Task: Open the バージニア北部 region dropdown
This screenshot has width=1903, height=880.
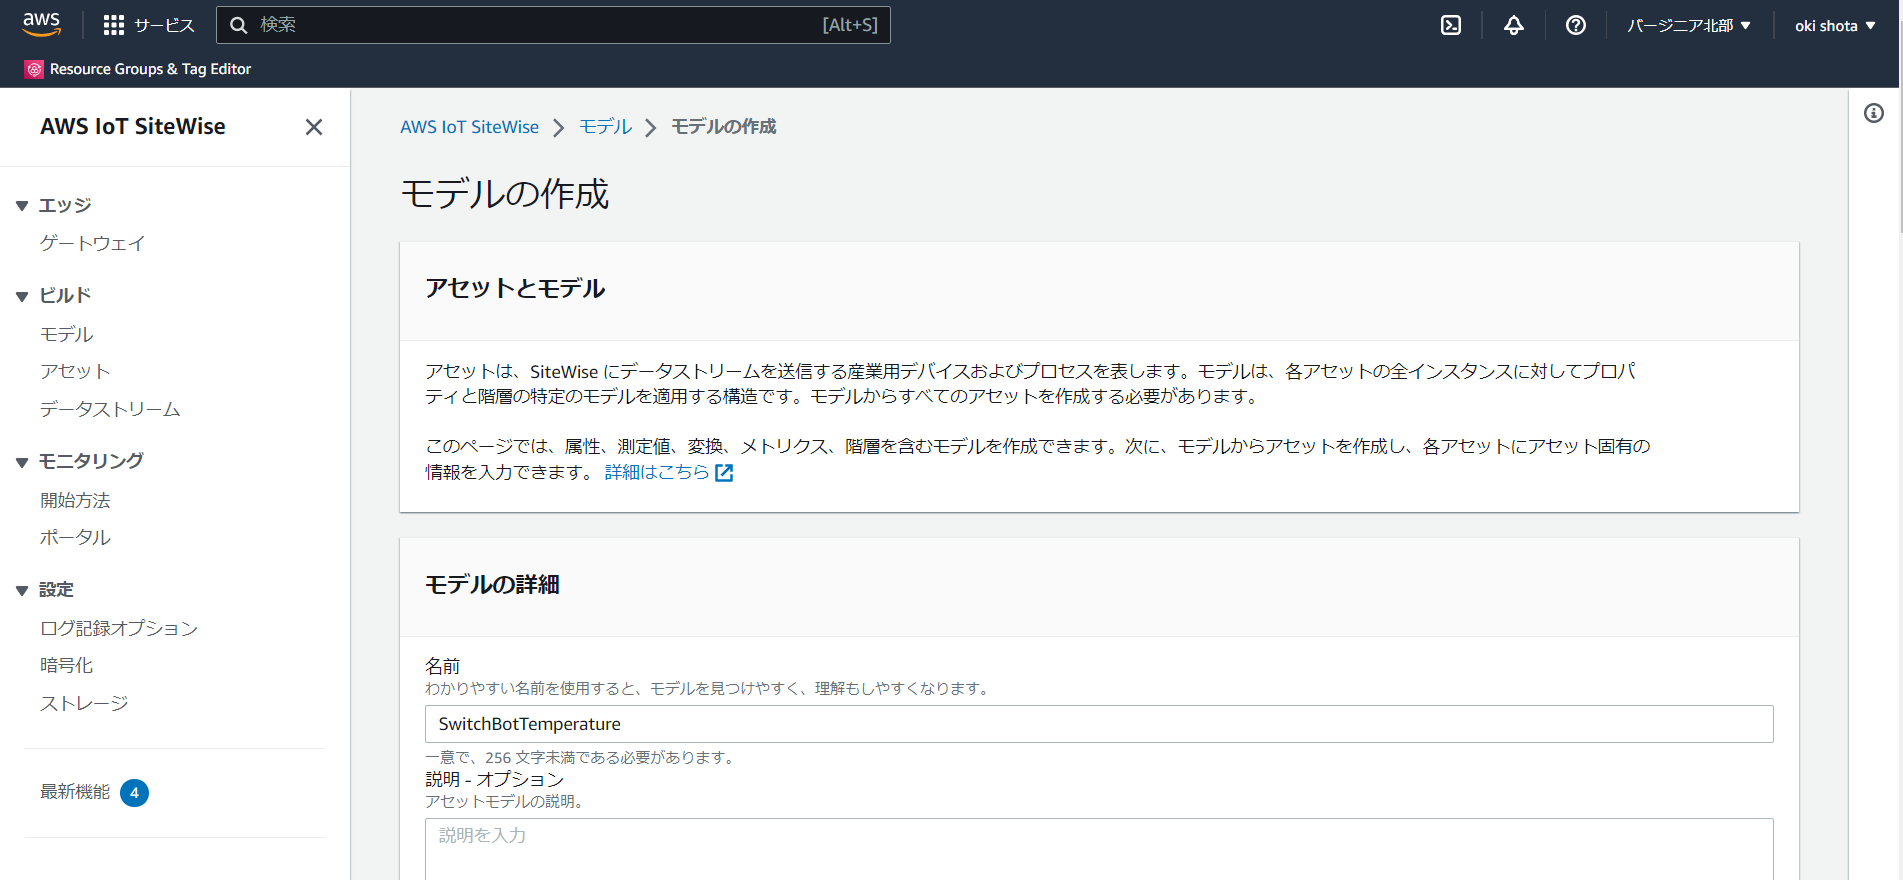Action: 1689,25
